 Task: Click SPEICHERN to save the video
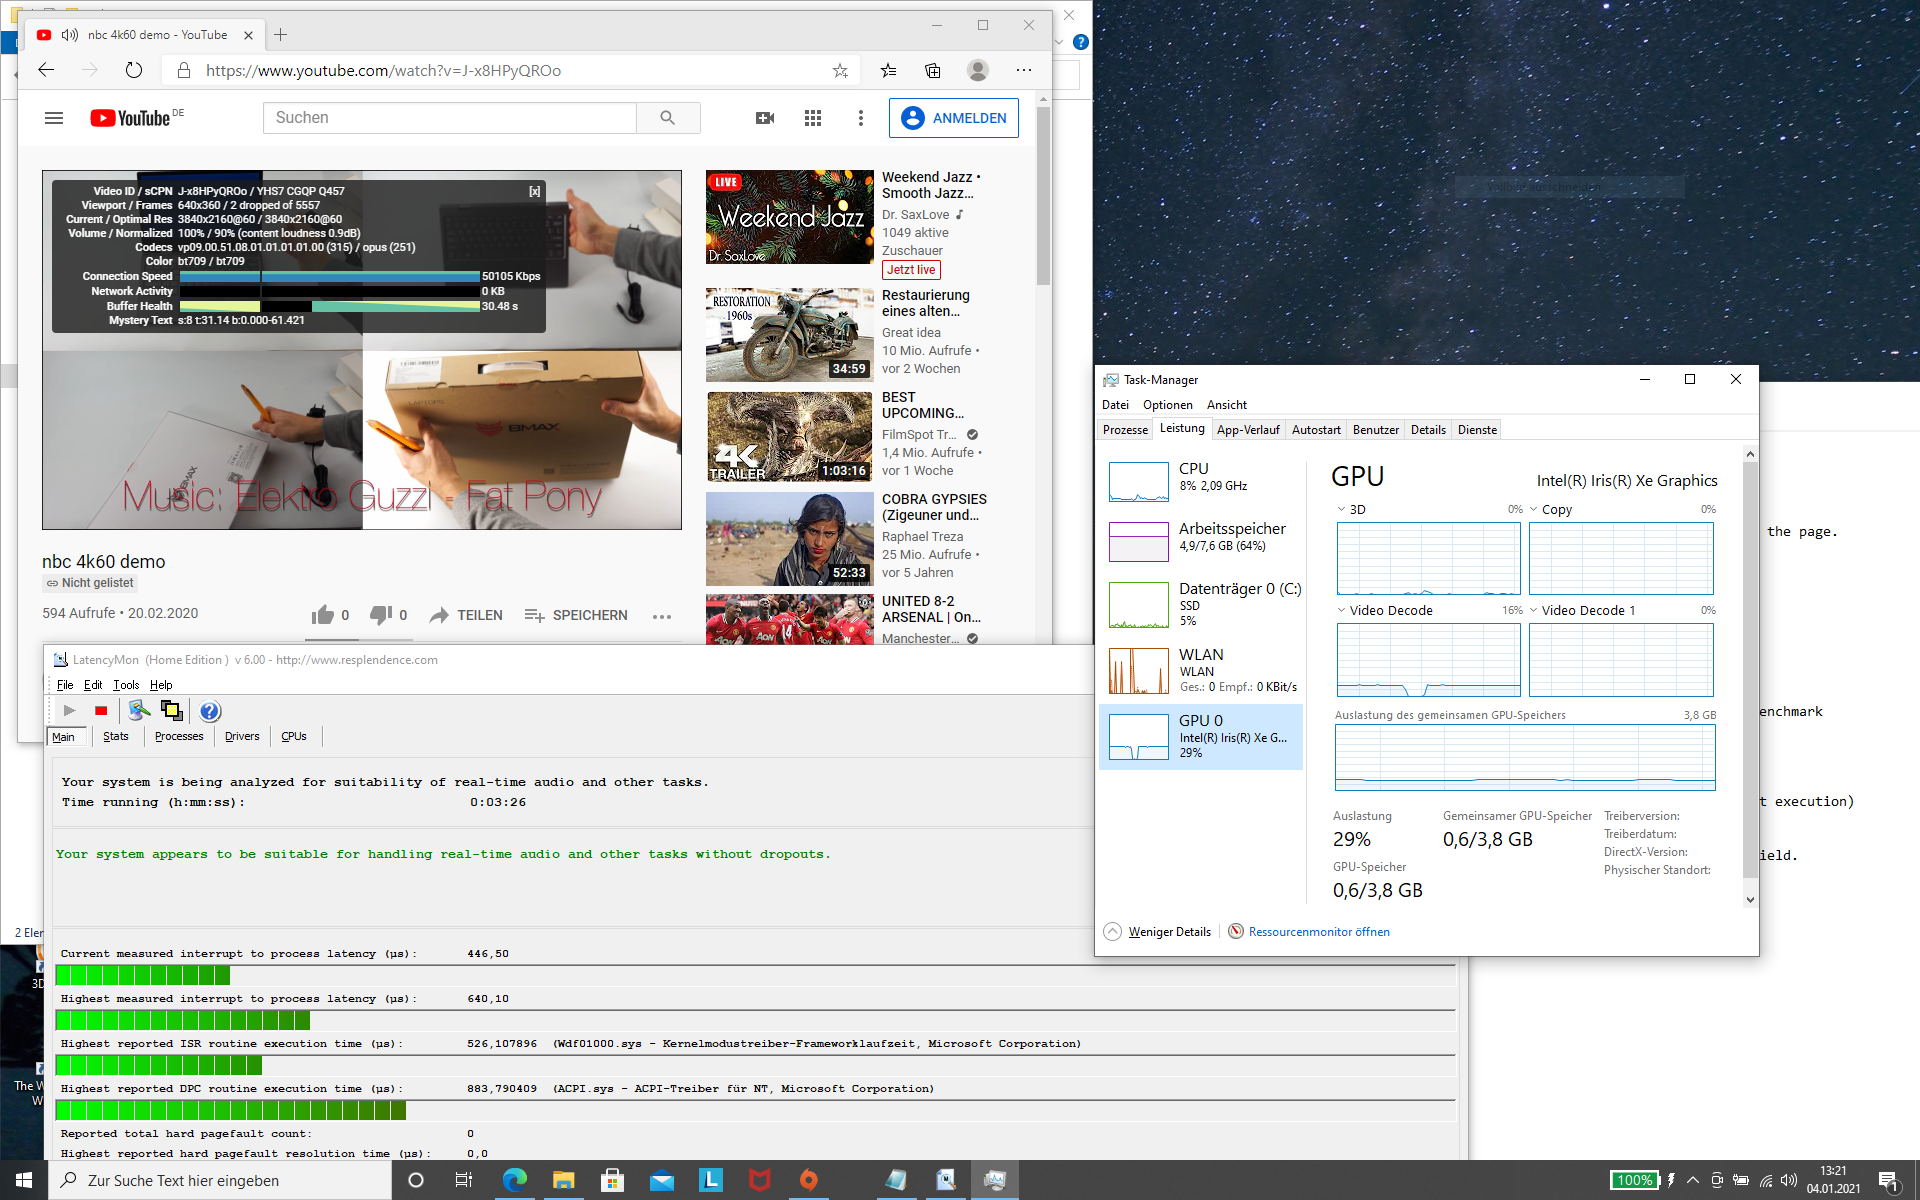click(x=576, y=615)
